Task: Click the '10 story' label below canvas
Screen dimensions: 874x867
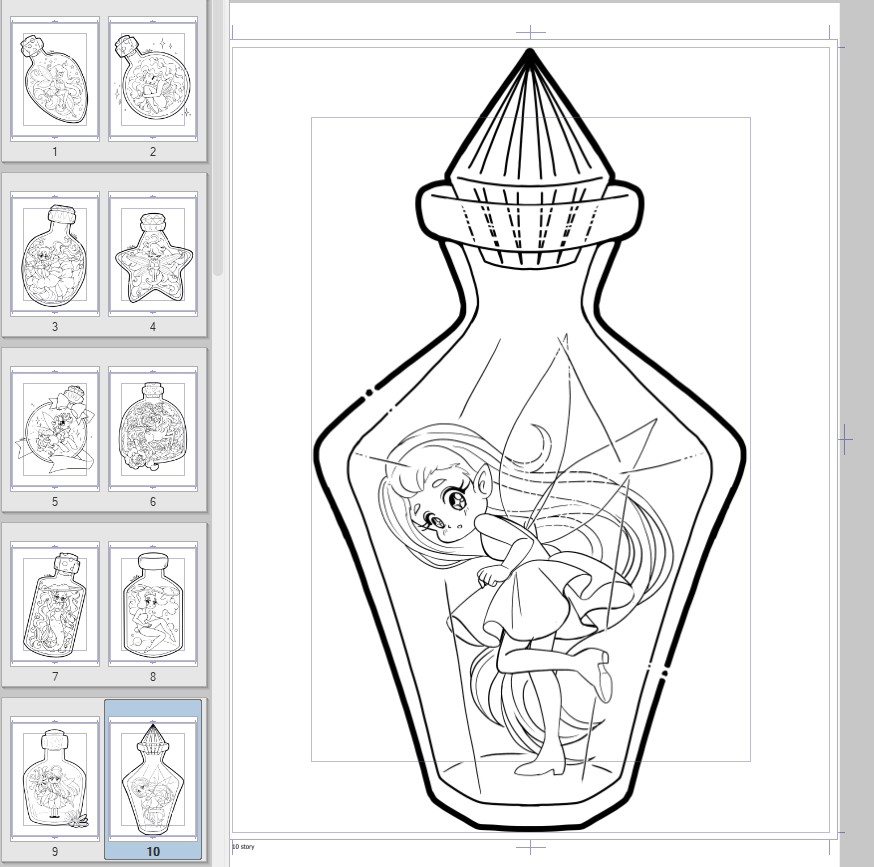Action: tap(244, 847)
